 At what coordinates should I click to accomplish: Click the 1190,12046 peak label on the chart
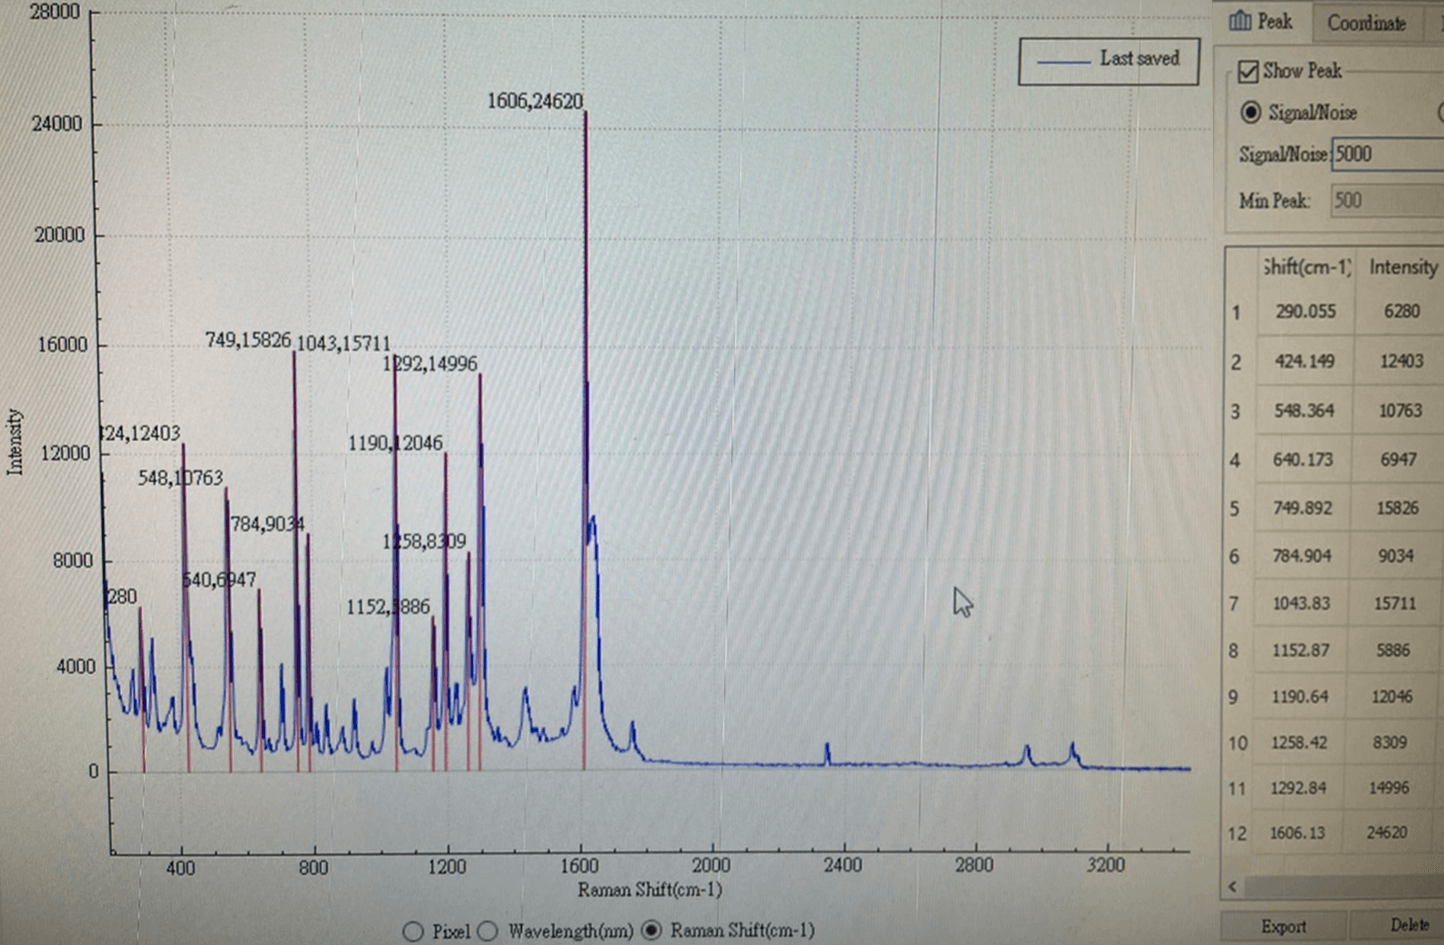click(395, 443)
